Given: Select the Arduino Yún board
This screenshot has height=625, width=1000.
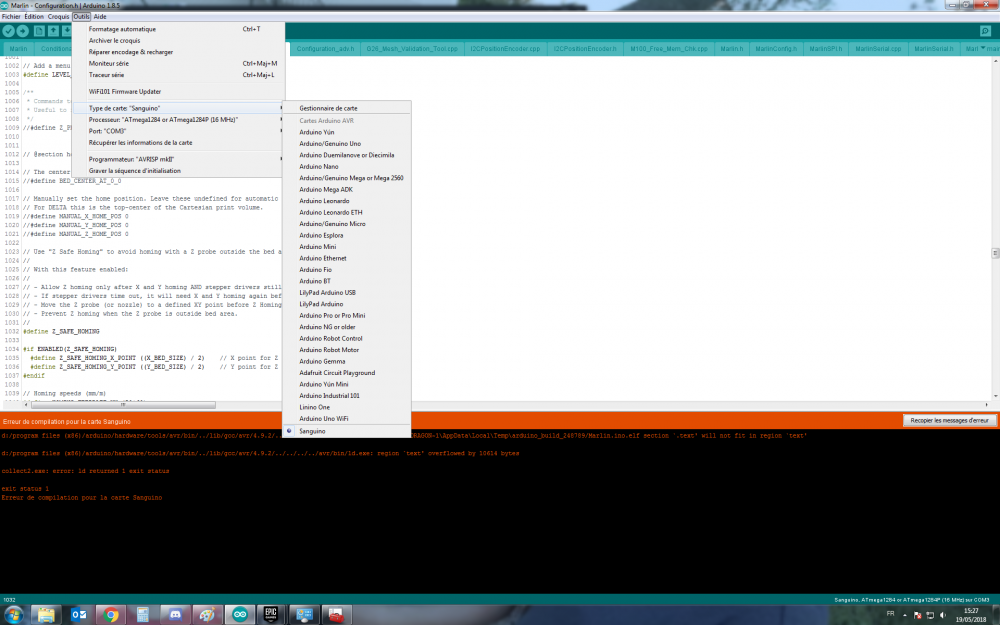Looking at the screenshot, I should point(346,133).
